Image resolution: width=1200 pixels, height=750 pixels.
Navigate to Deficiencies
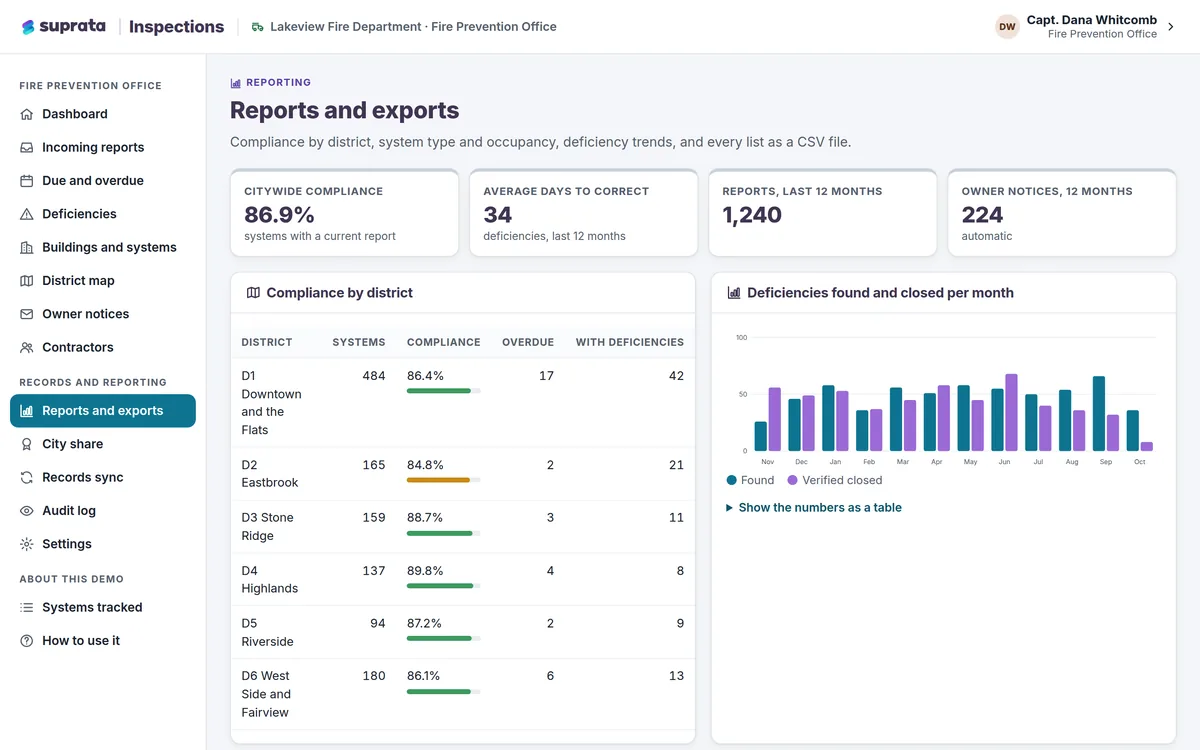click(103, 214)
